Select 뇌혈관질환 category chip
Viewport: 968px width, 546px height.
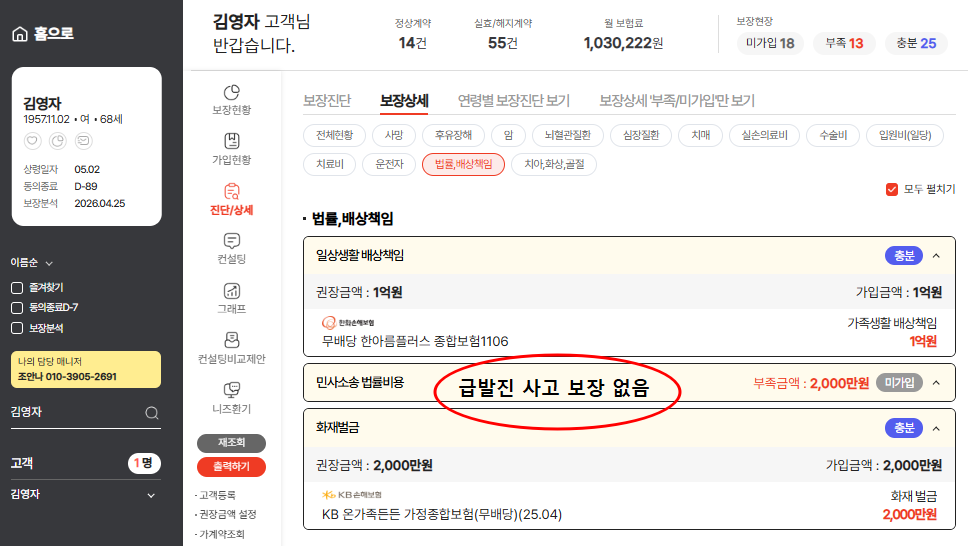[567, 135]
